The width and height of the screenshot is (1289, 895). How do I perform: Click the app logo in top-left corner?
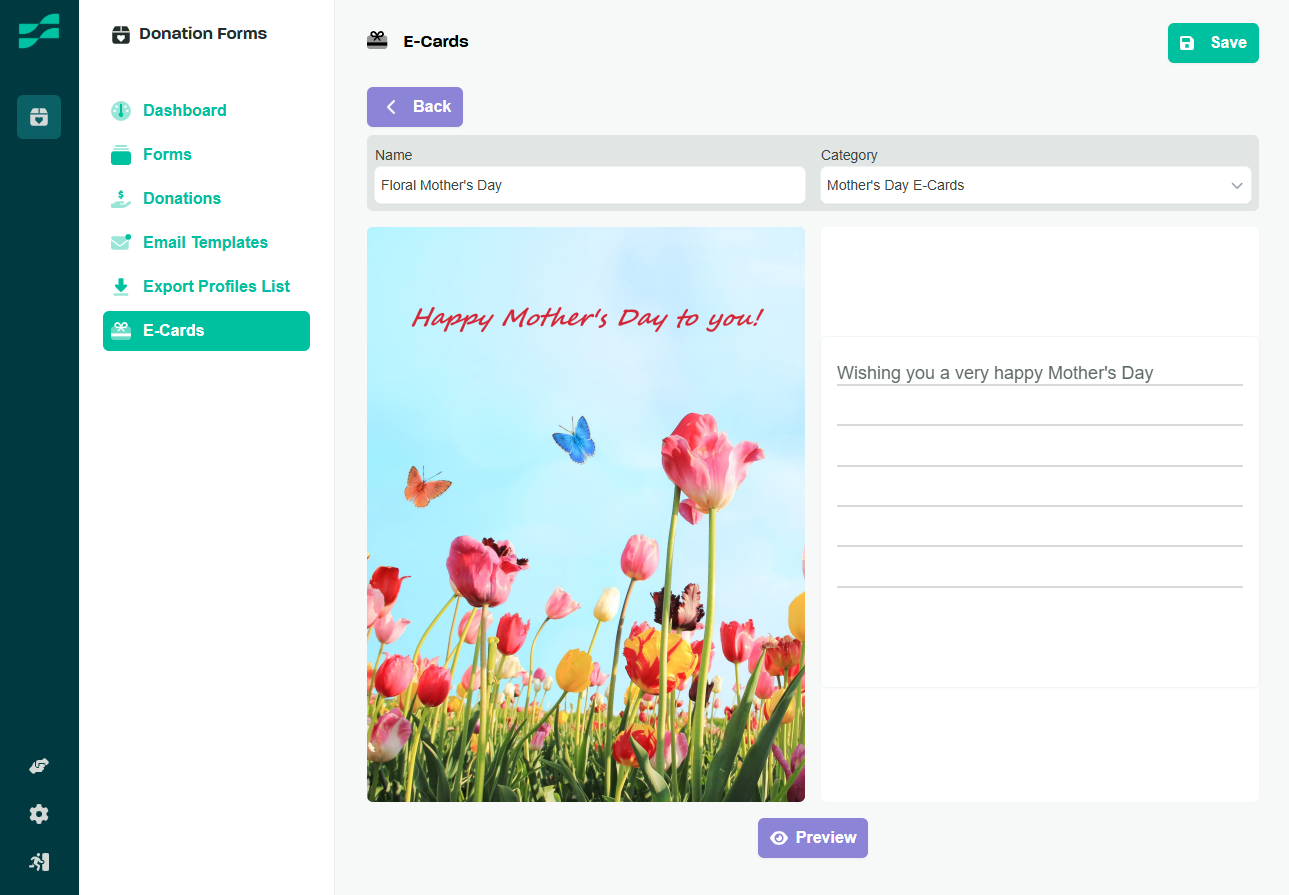(x=39, y=31)
